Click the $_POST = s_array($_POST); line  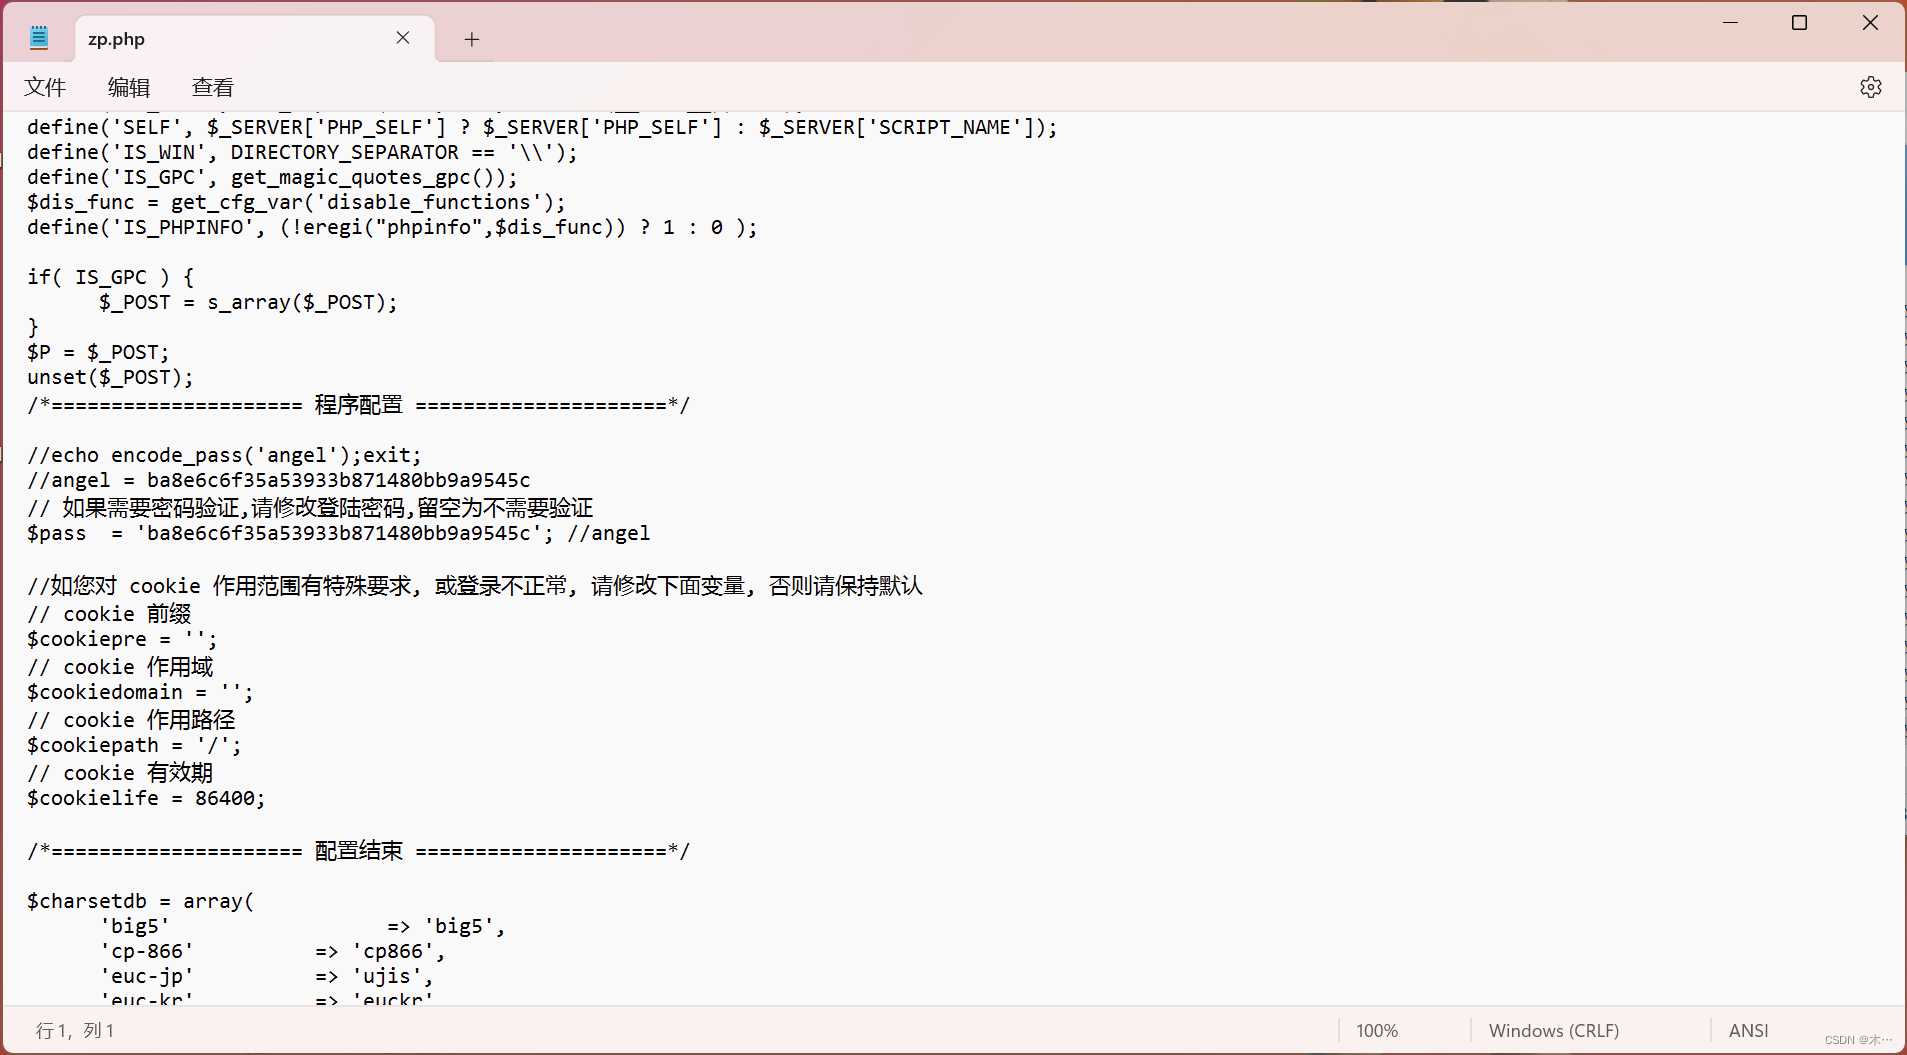point(248,302)
